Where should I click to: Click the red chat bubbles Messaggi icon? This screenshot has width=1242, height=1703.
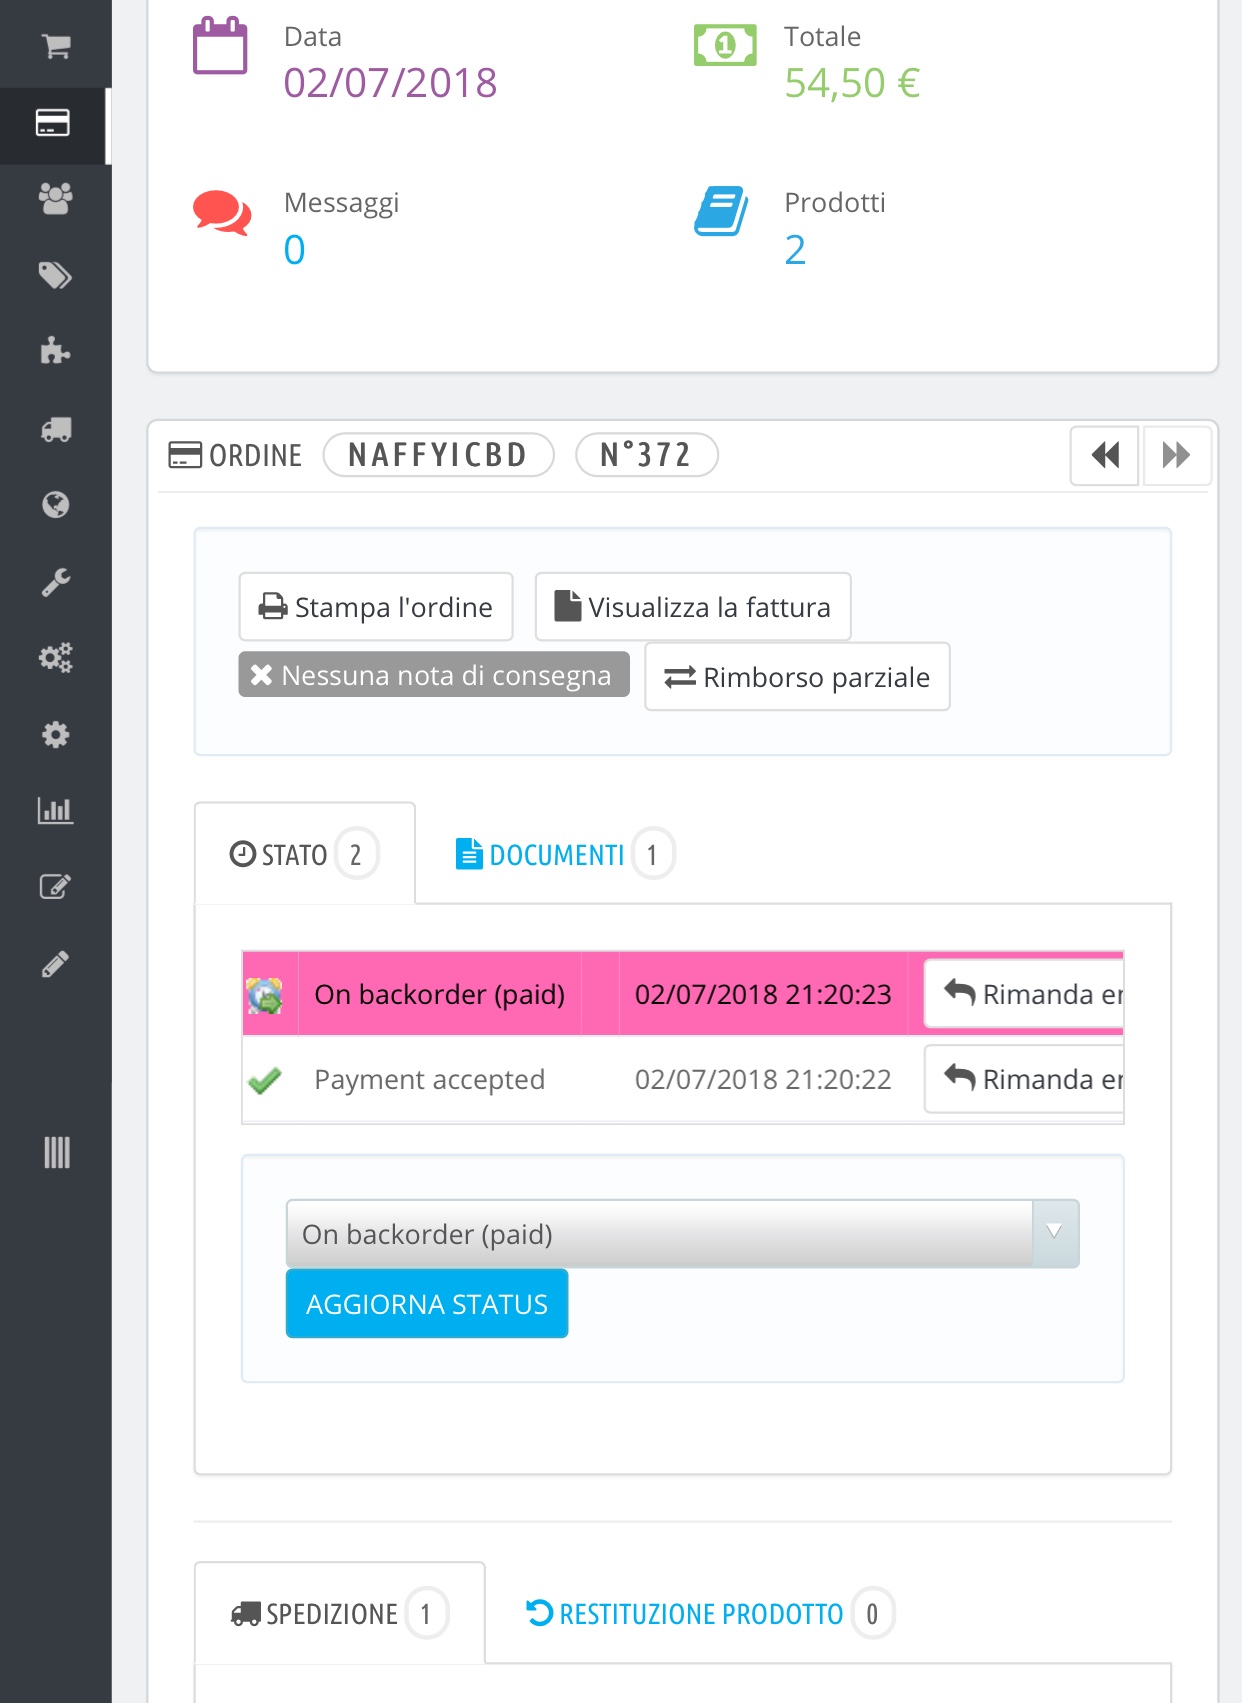[x=222, y=213]
